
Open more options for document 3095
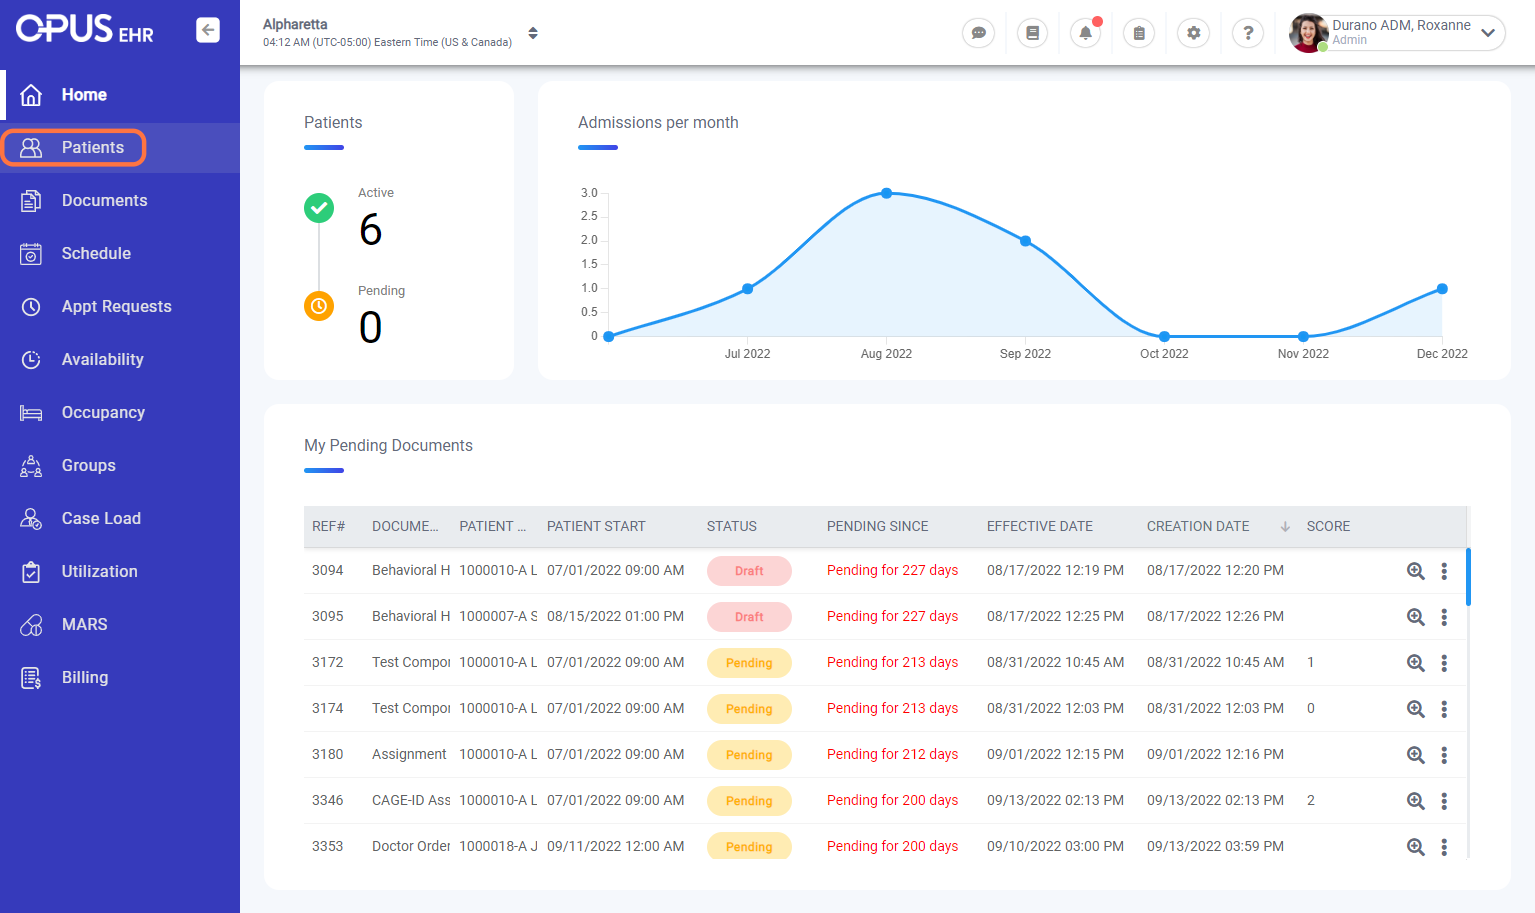point(1444,617)
